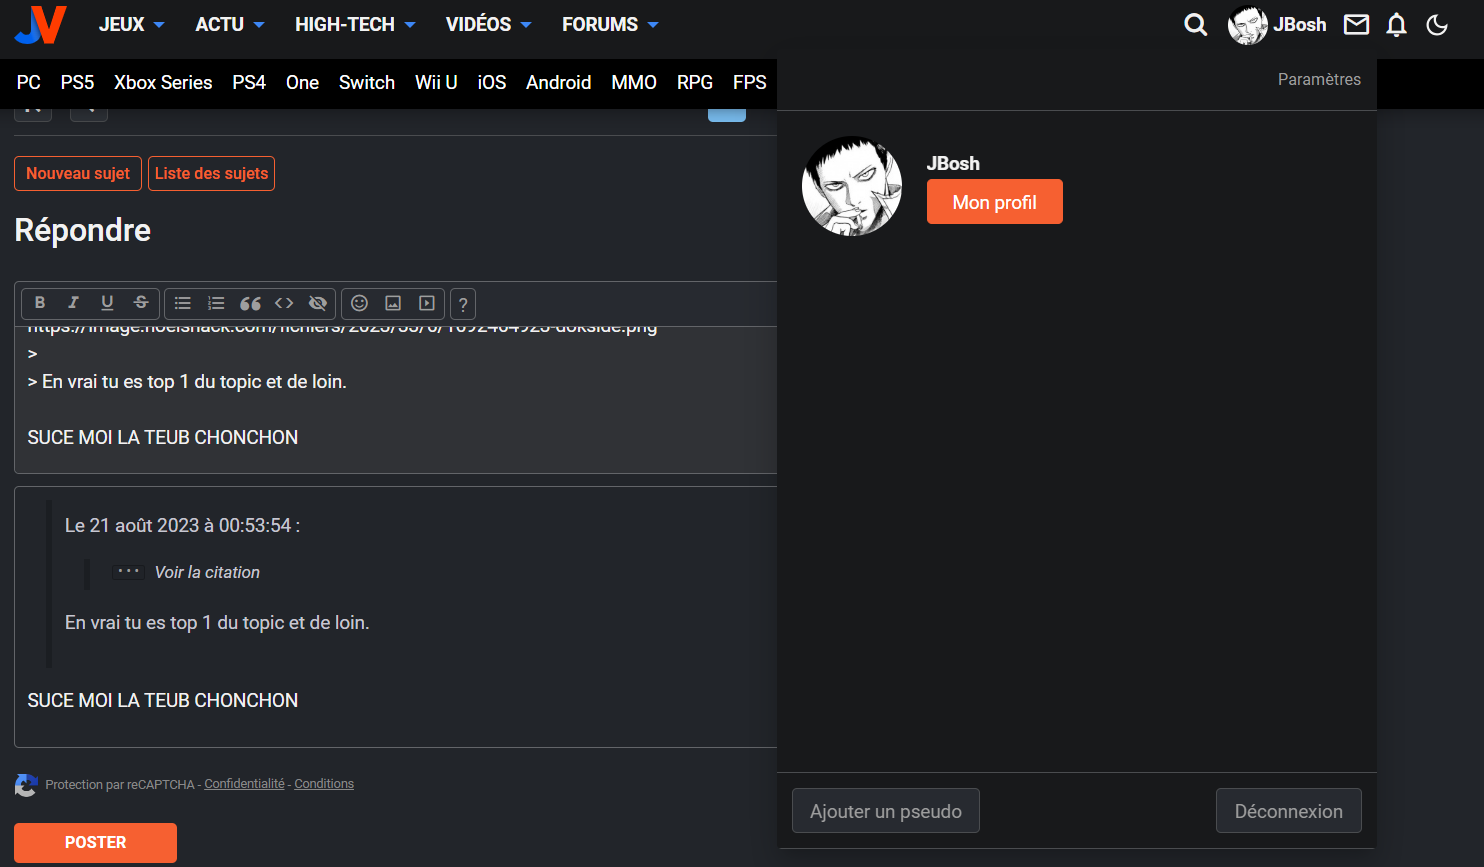
Task: Click the search magnifier icon
Action: coord(1195,25)
